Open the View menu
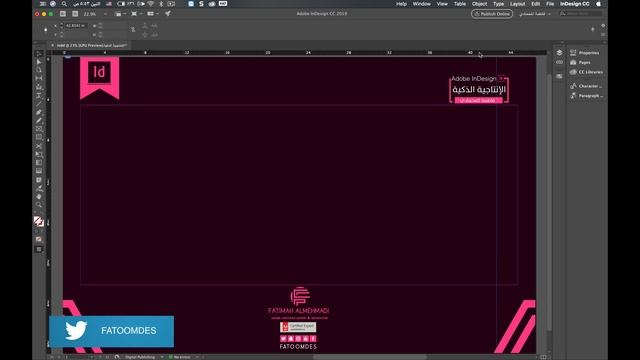 pos(442,4)
